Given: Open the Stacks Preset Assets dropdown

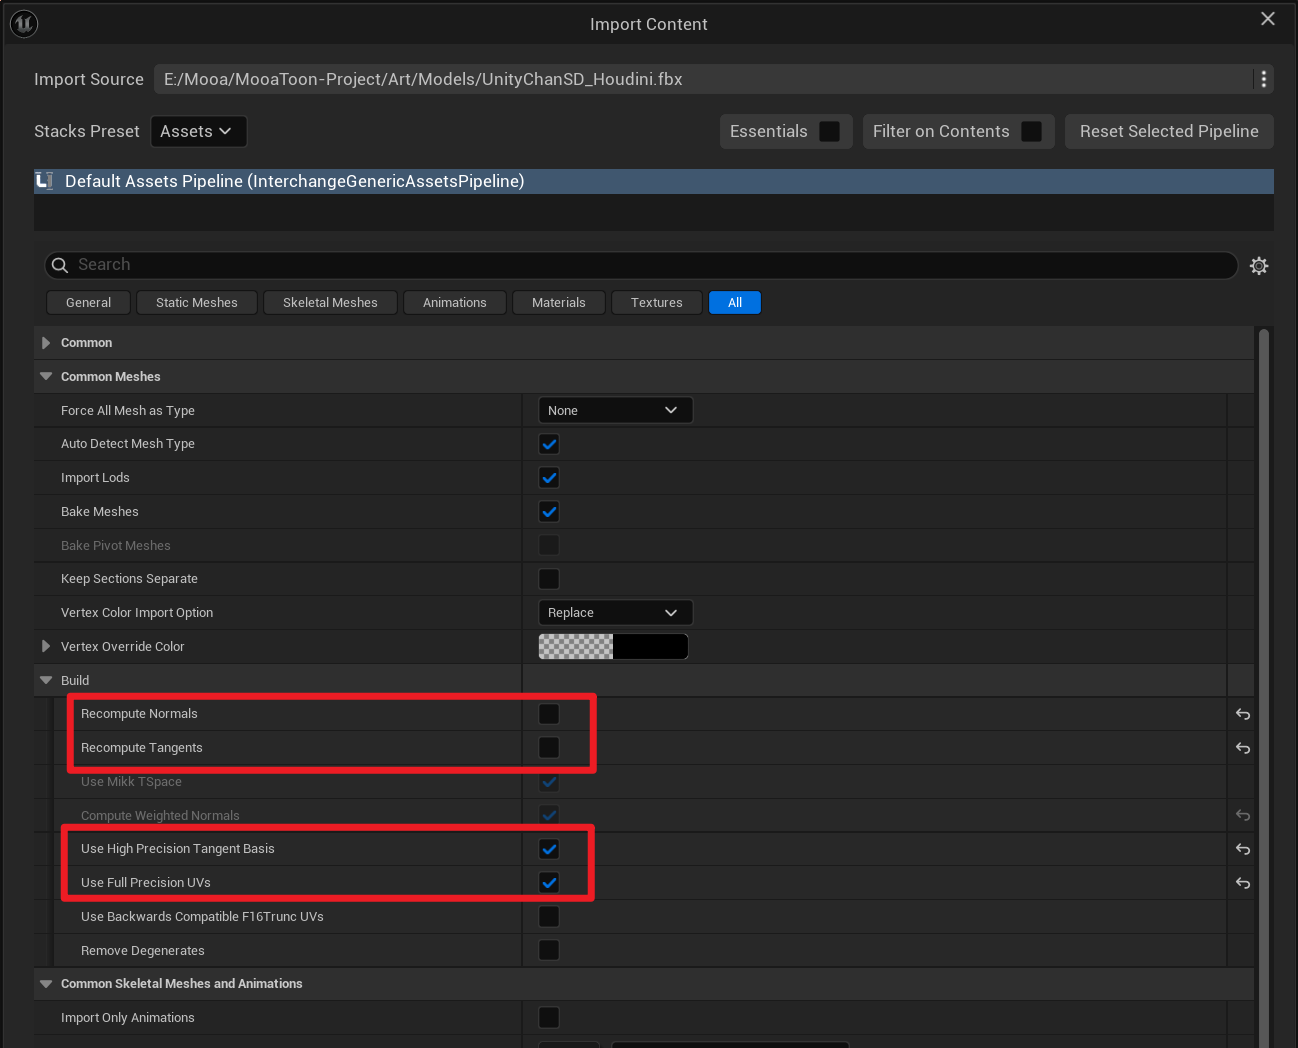Looking at the screenshot, I should tap(198, 132).
